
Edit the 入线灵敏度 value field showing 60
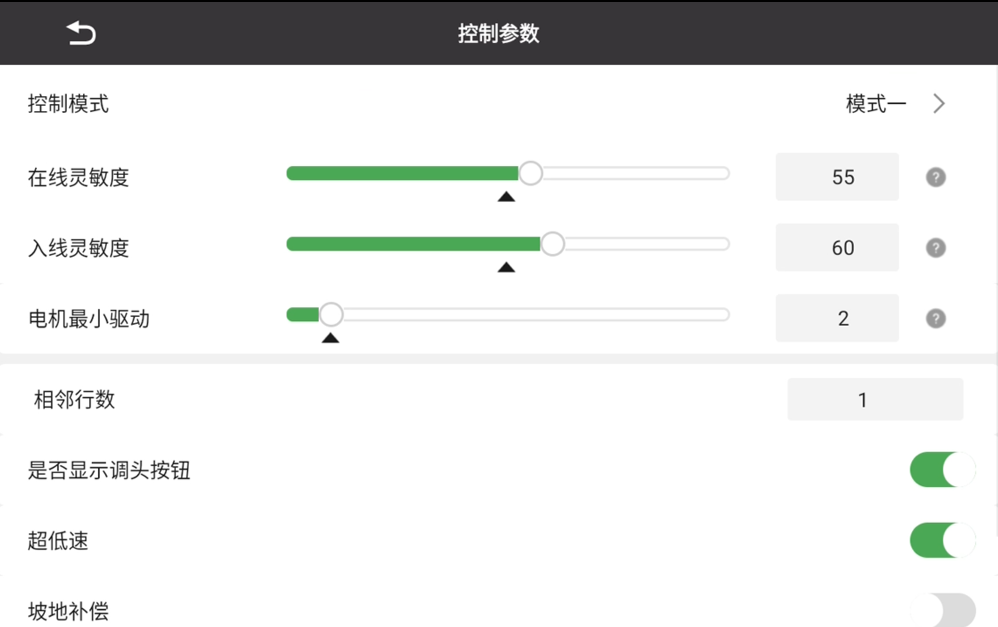click(x=837, y=248)
